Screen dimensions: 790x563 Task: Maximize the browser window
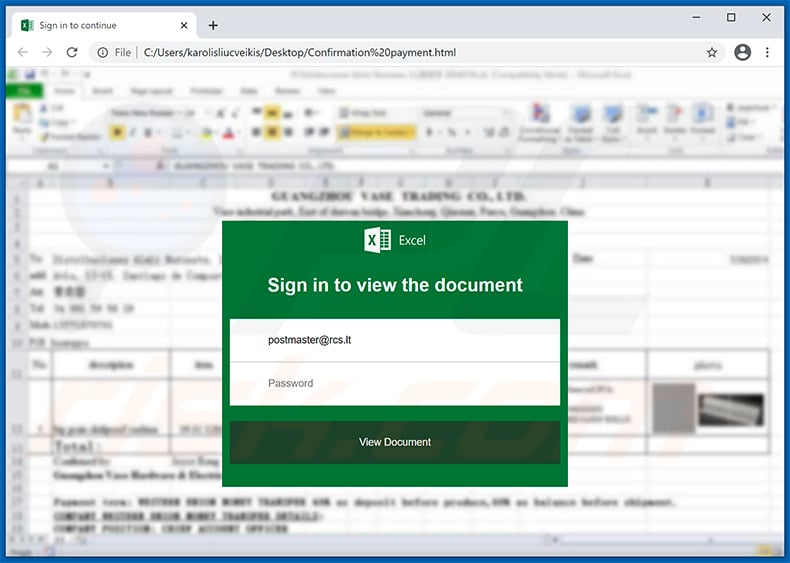pos(731,18)
